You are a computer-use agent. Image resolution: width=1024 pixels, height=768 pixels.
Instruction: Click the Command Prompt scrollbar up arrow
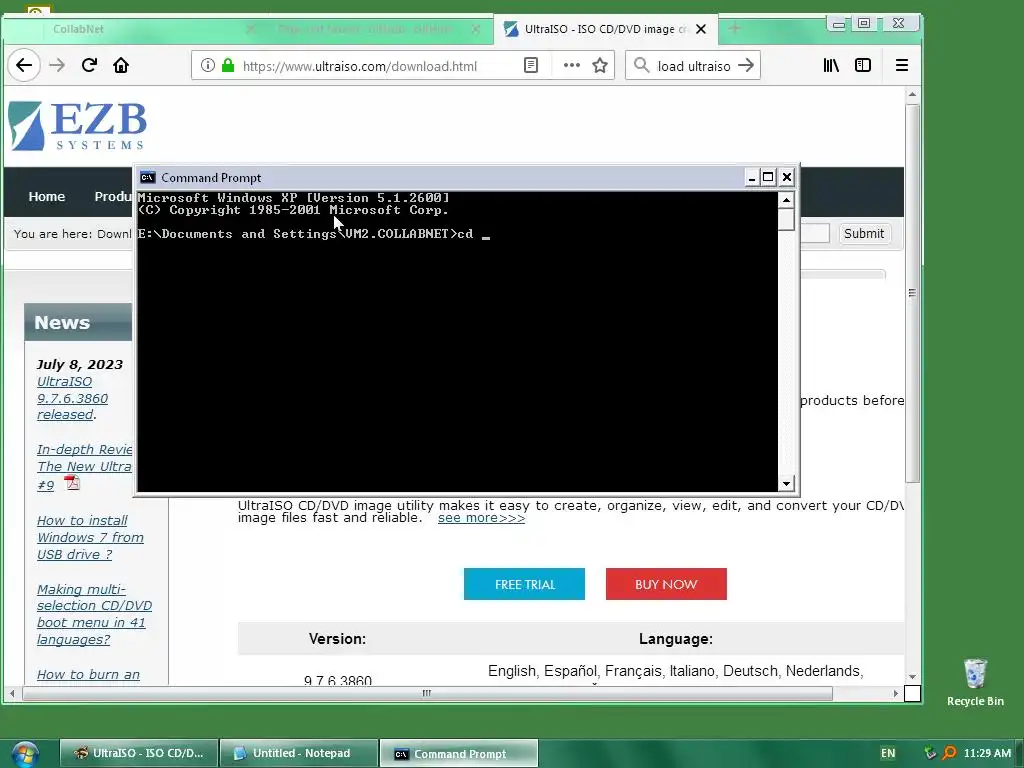pos(786,200)
